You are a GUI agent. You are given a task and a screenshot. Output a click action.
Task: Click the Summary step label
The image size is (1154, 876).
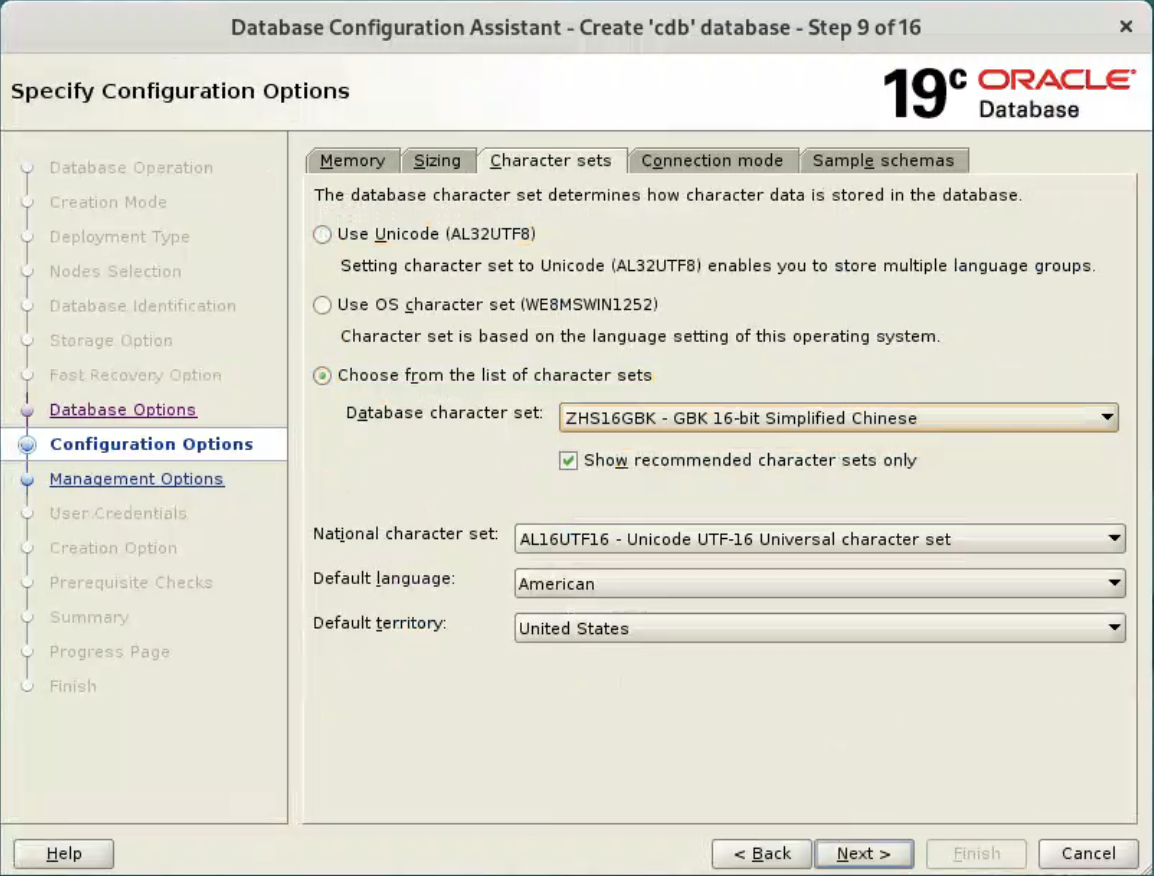pyautogui.click(x=89, y=617)
